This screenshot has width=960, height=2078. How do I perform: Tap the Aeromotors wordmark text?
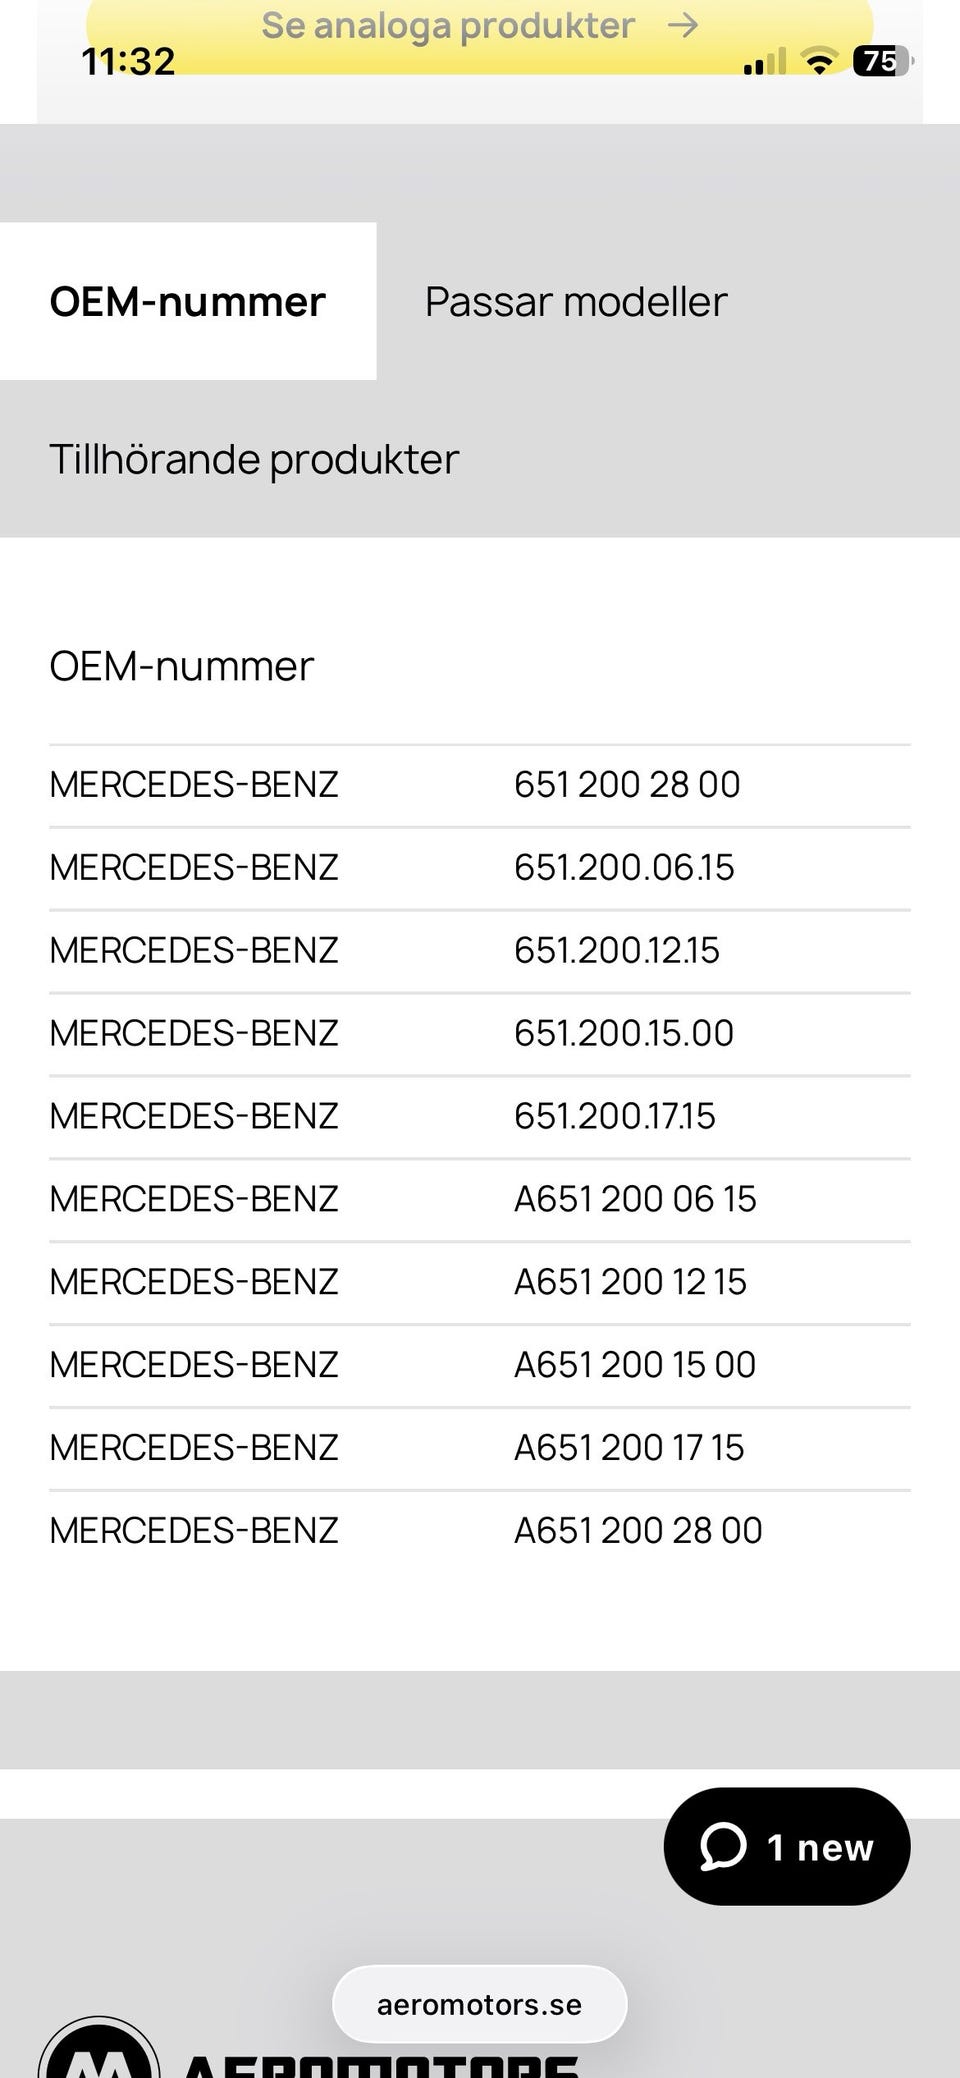380,2062
